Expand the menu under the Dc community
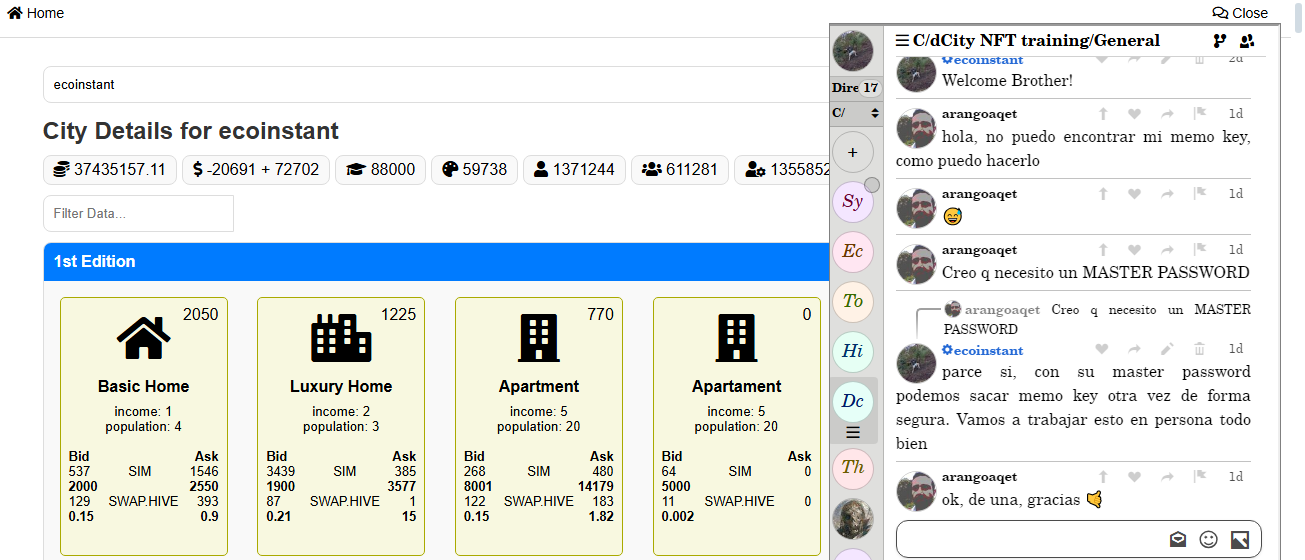This screenshot has width=1305, height=560. point(853,432)
